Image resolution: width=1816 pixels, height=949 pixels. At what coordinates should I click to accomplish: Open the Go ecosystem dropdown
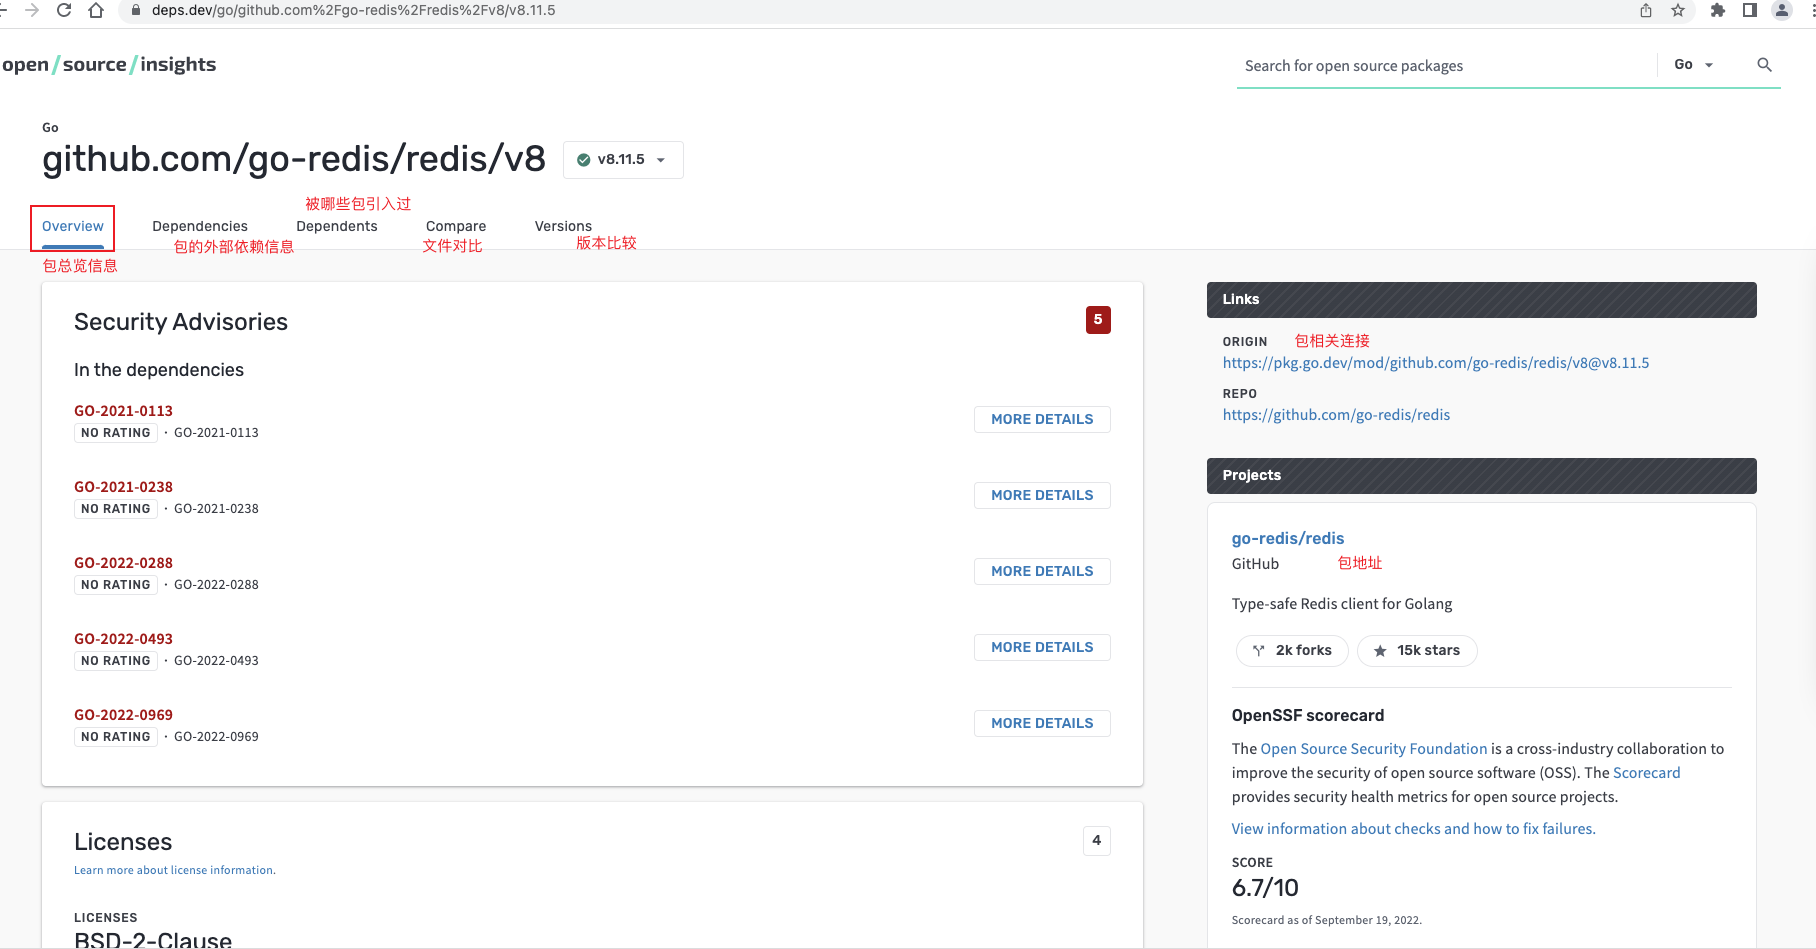click(1694, 65)
